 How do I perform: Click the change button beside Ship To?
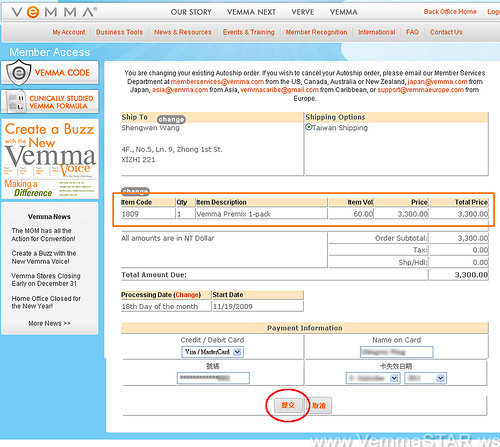click(x=171, y=119)
